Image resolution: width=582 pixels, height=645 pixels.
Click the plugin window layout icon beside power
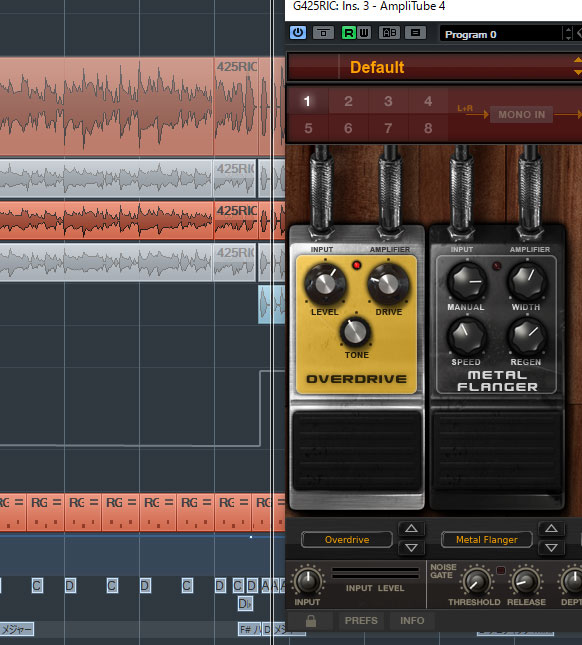click(x=323, y=32)
